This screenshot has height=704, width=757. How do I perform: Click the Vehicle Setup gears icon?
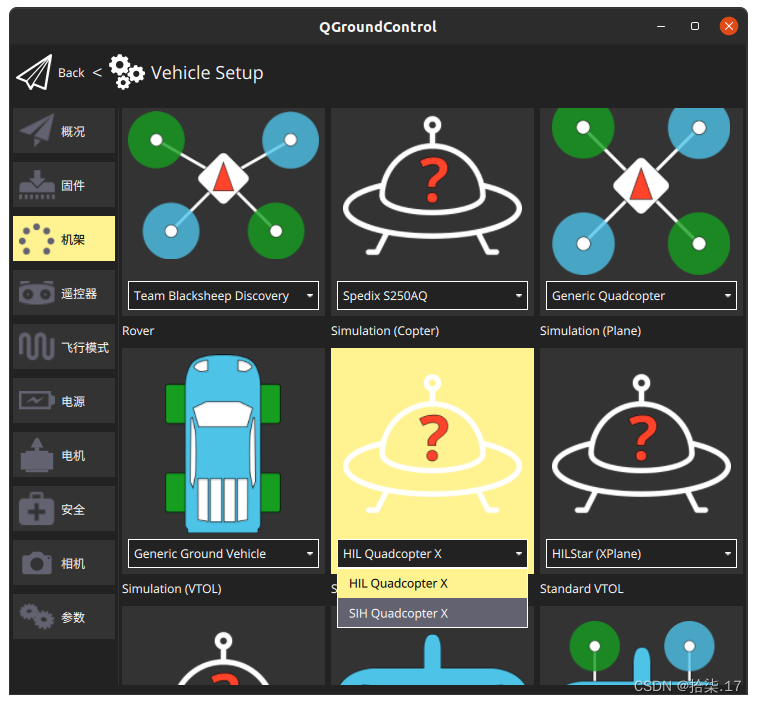pos(126,72)
